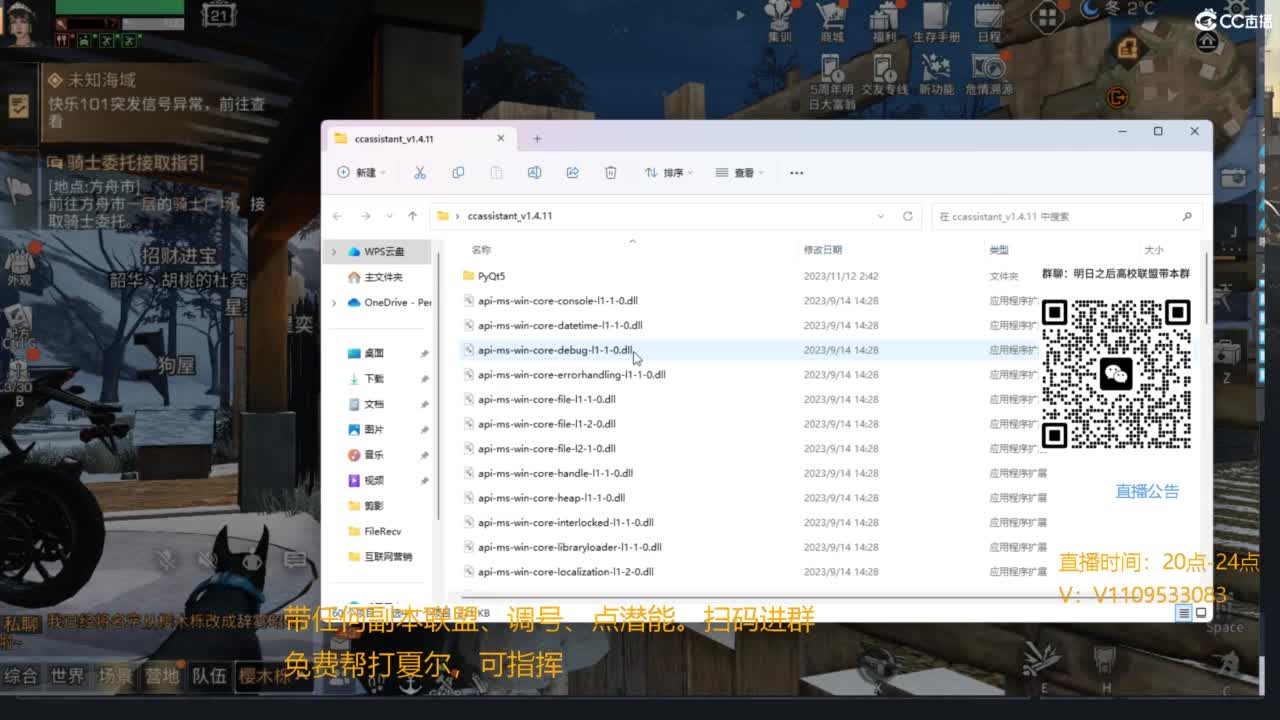Select the 世界 chat channel tab
Screen dimensions: 1280x720
[x=68, y=676]
